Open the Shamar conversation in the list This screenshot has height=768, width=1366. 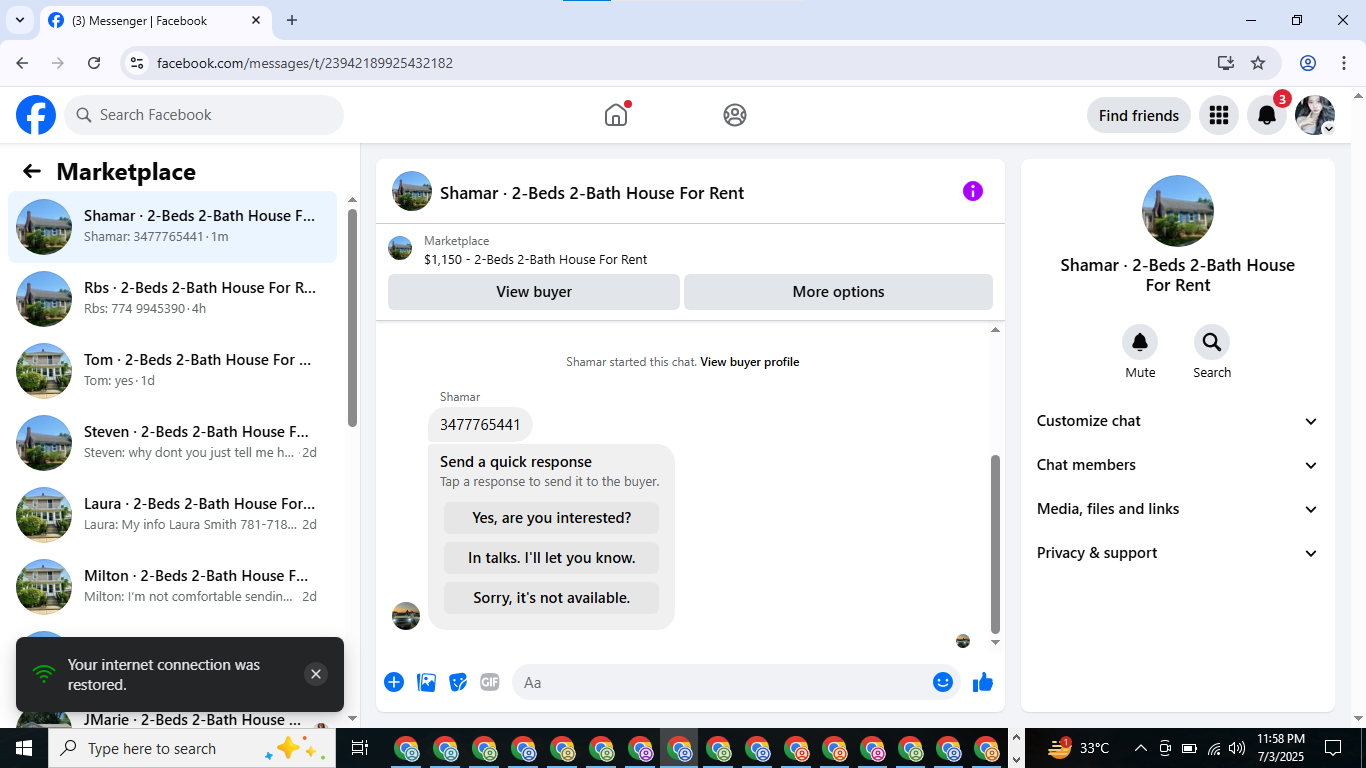(x=172, y=227)
